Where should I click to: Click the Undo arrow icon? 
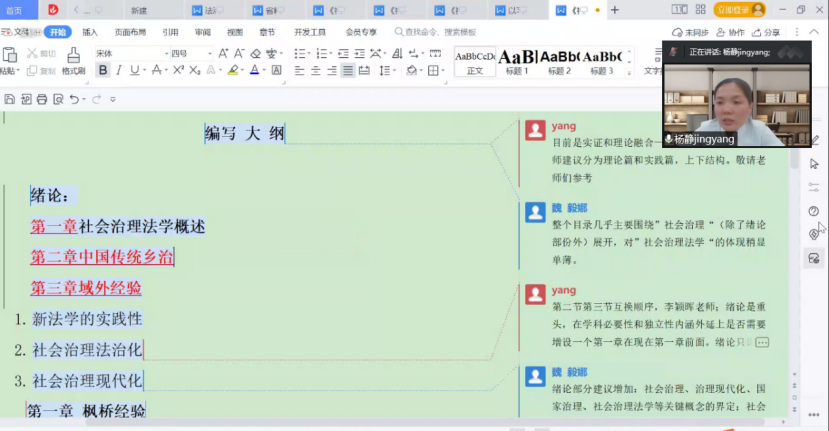click(75, 99)
